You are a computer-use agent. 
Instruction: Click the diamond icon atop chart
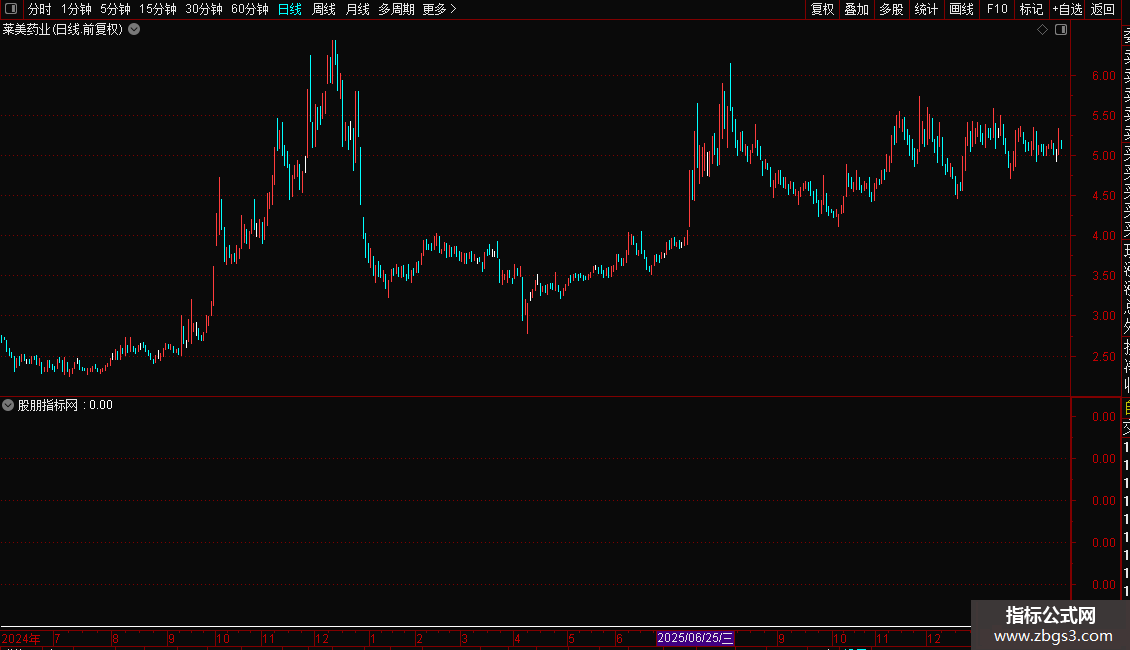tap(1042, 30)
